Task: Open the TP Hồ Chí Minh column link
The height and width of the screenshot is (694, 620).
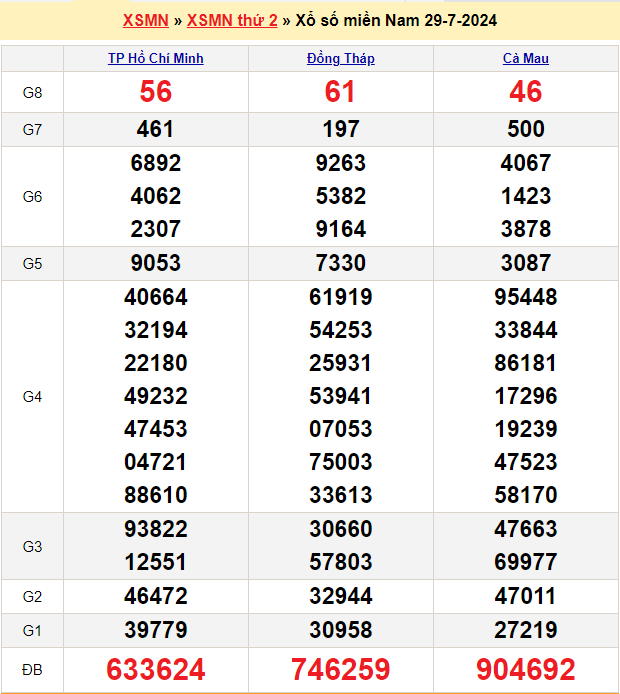Action: [156, 58]
